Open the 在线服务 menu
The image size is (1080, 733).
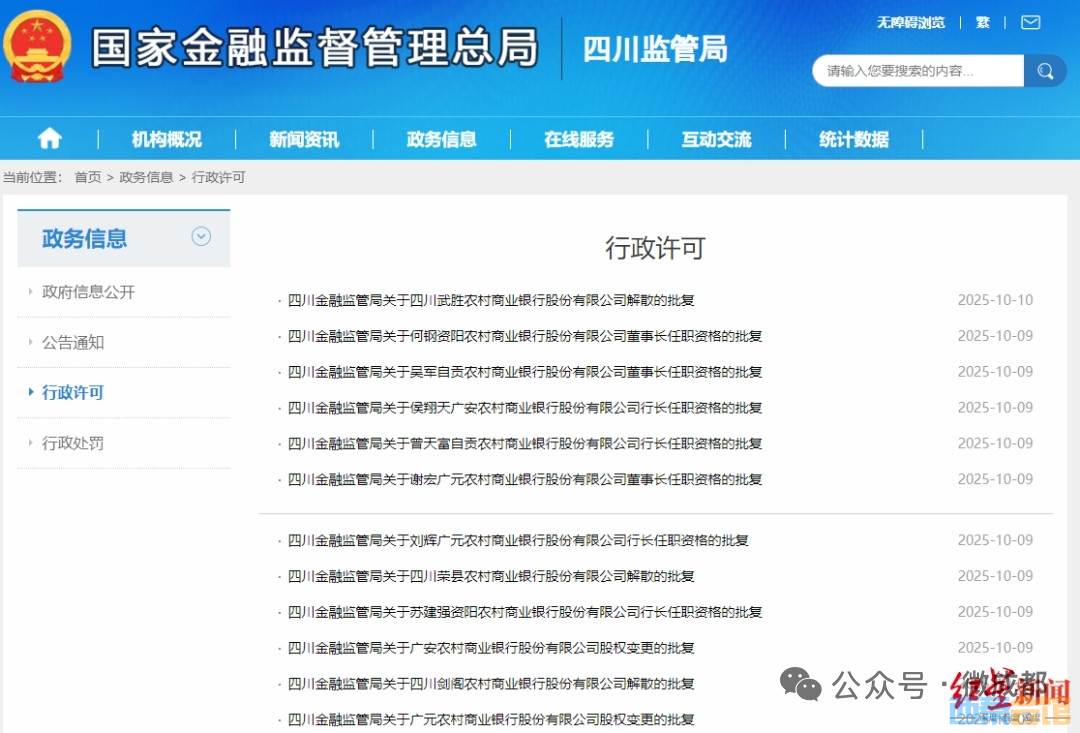[x=579, y=139]
